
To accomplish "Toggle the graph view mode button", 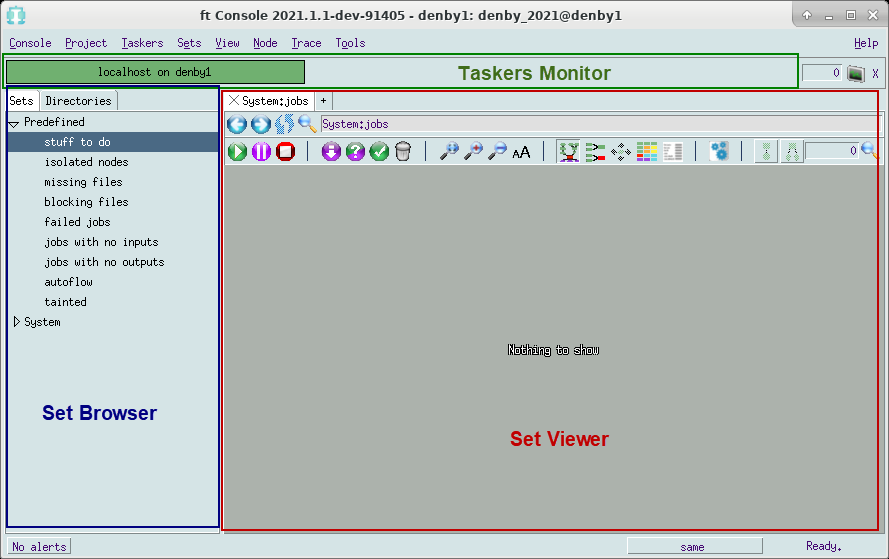I will (569, 151).
